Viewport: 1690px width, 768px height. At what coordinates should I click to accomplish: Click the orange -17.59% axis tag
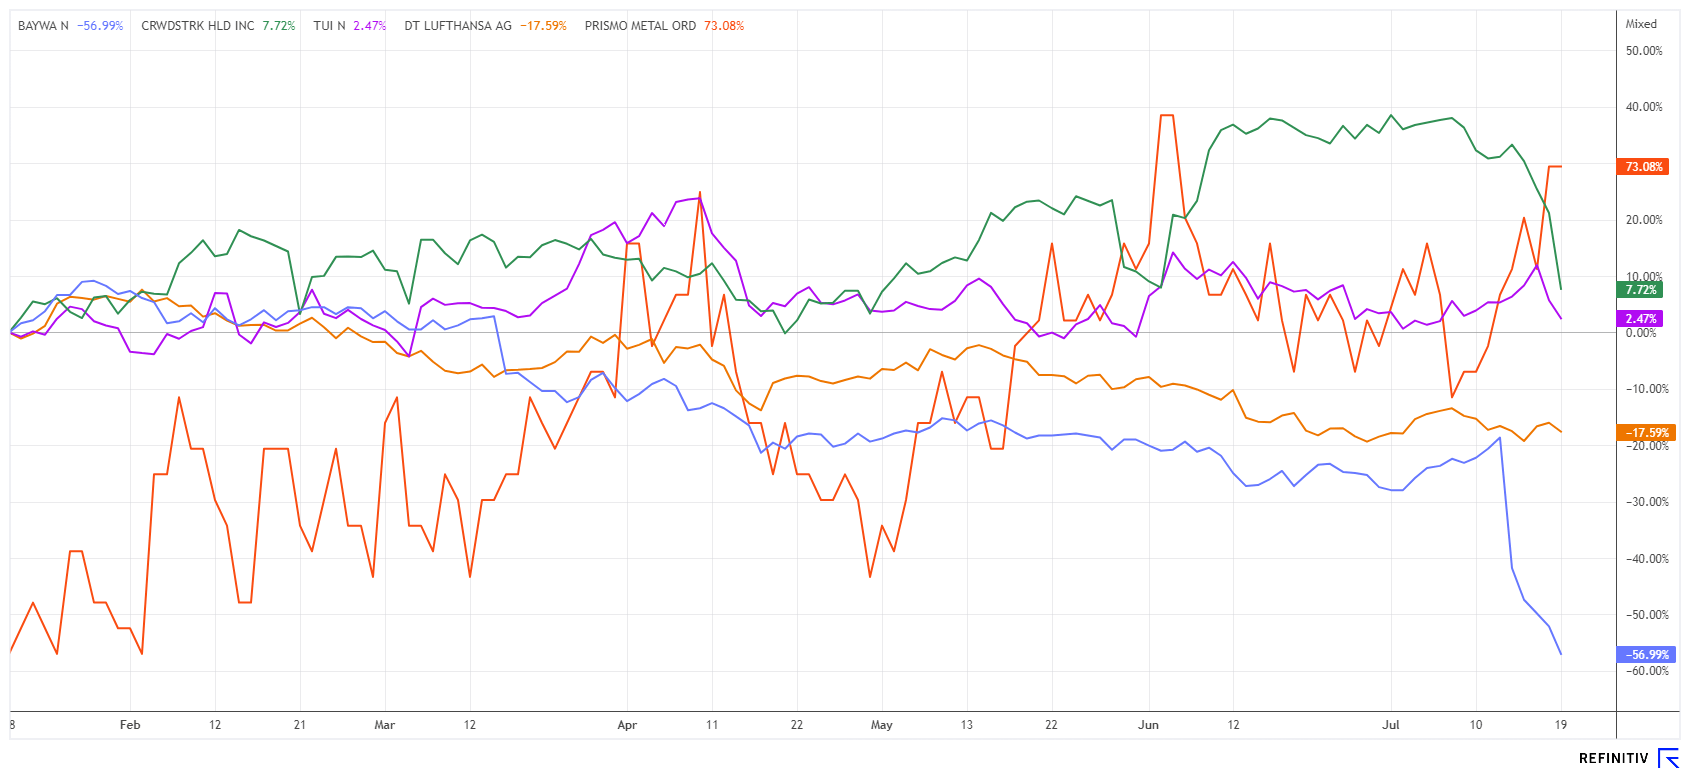click(x=1646, y=433)
